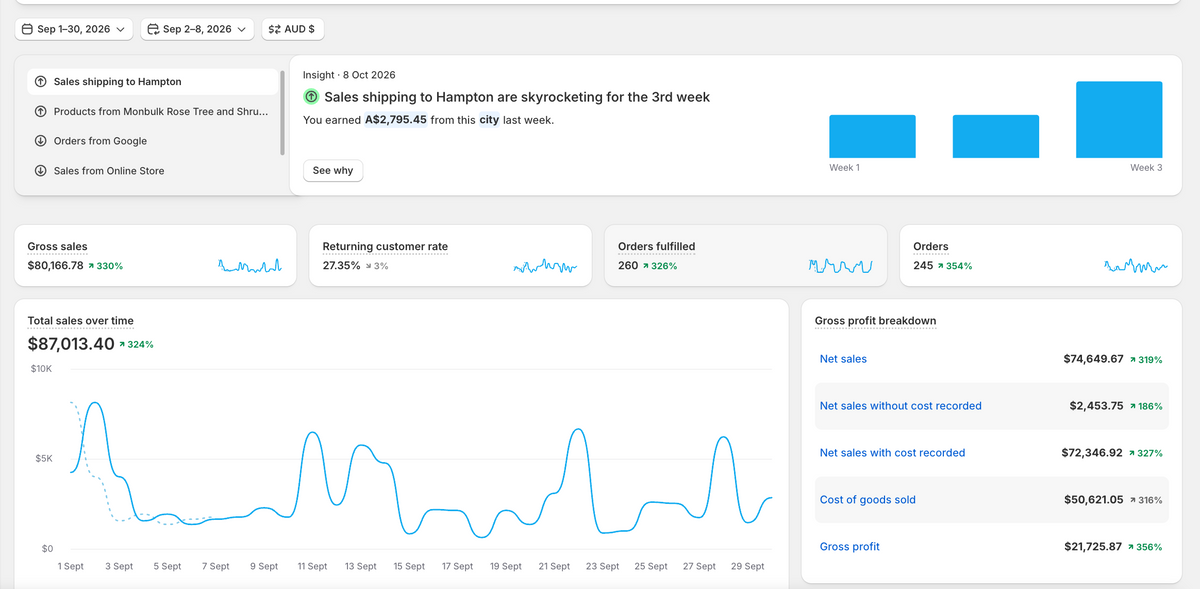Click the 330% change on Gross sales

click(105, 266)
